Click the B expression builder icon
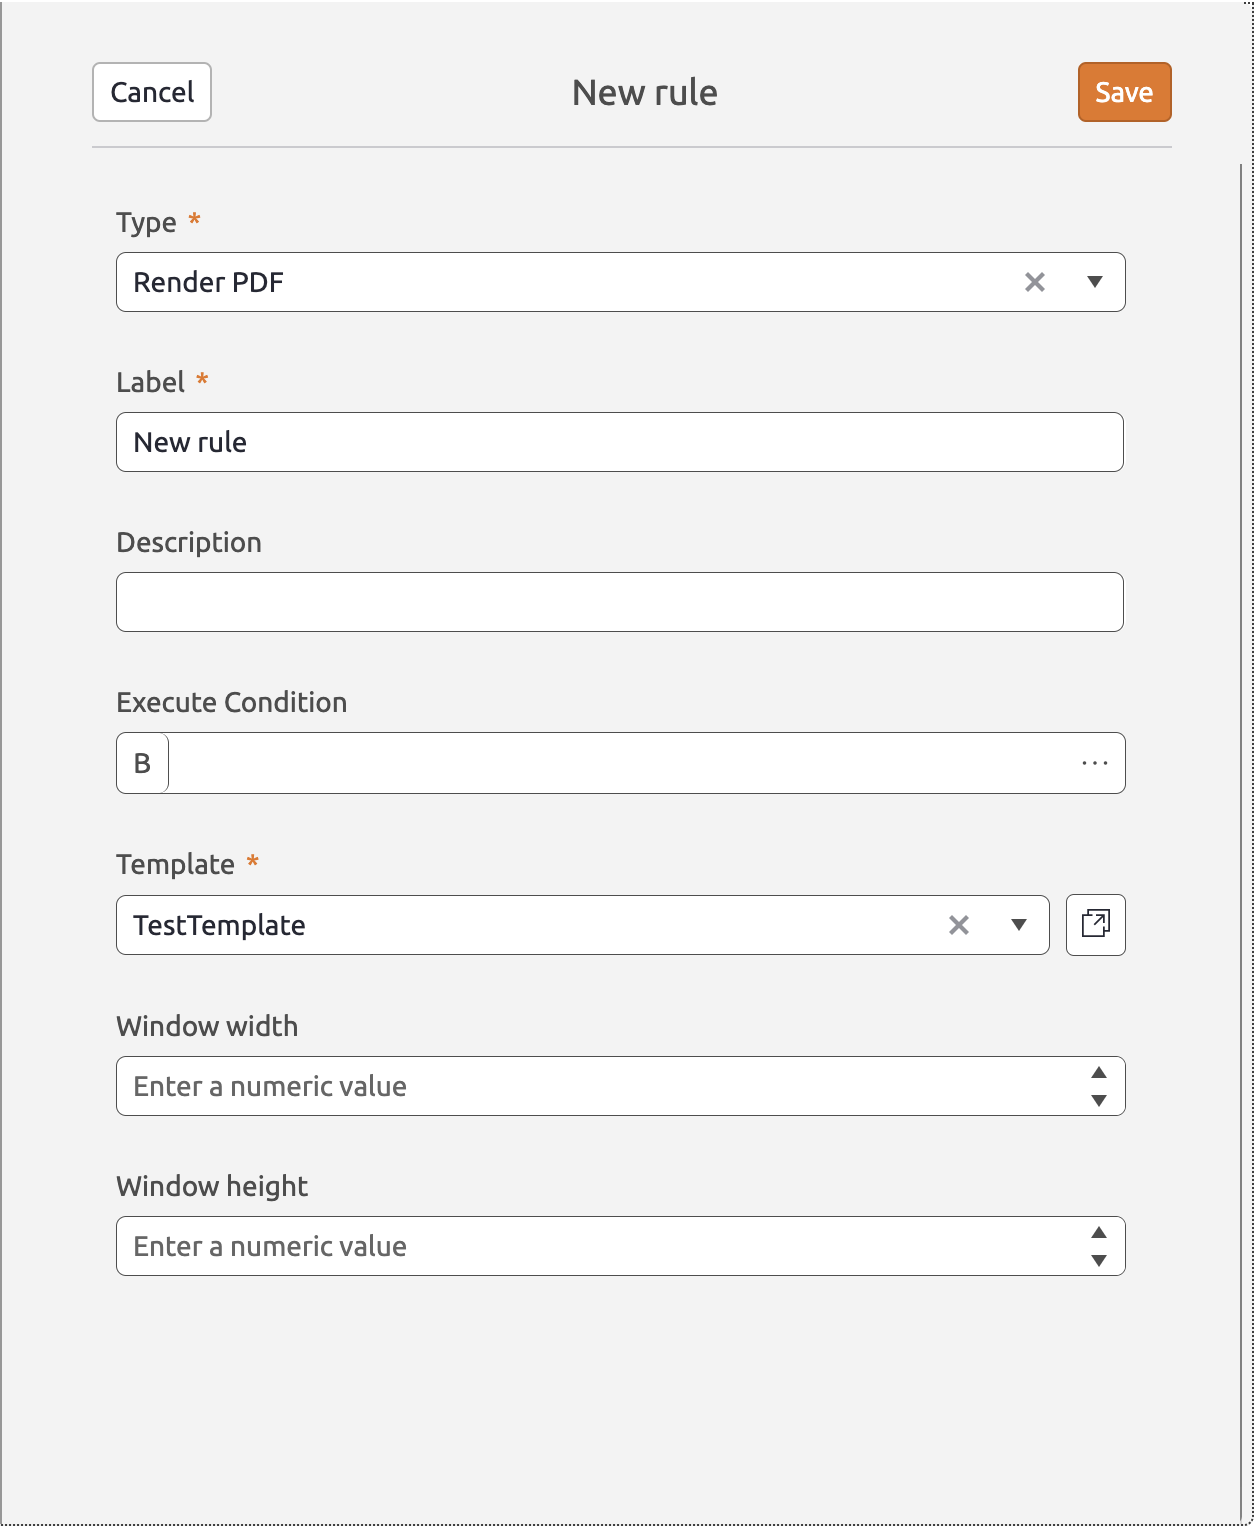This screenshot has width=1256, height=1526. click(141, 762)
